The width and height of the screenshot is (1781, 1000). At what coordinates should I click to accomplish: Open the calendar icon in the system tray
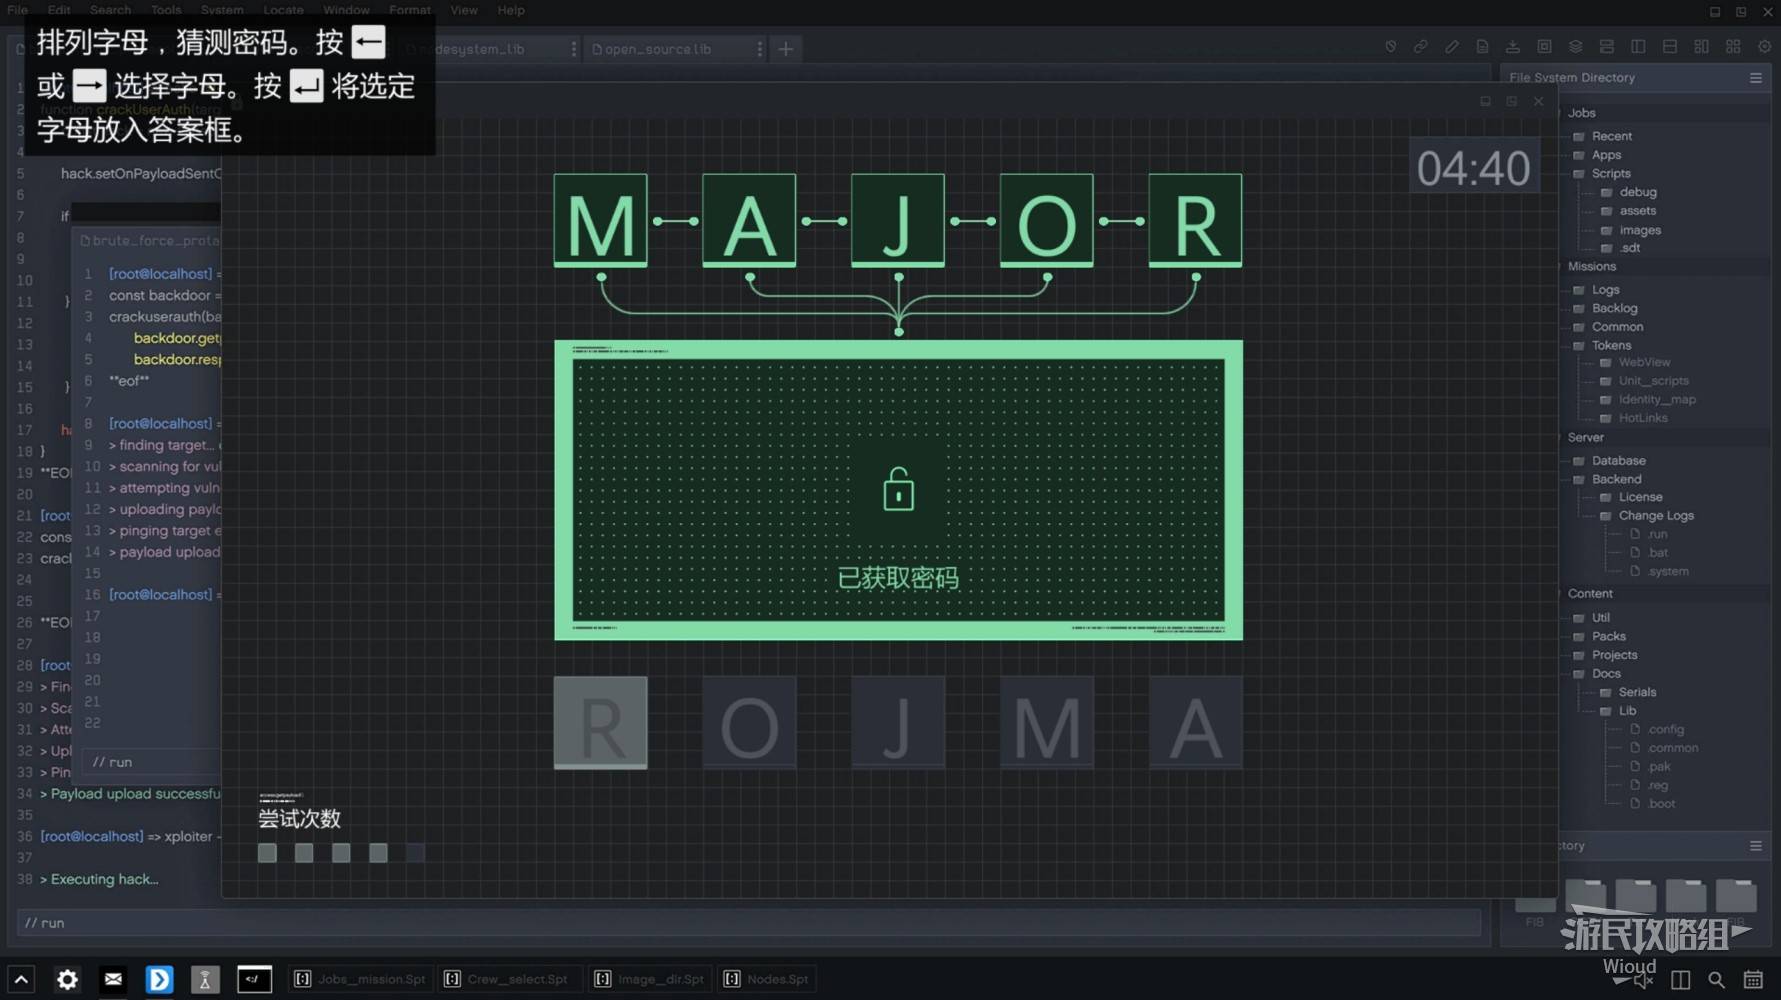[x=1753, y=980]
